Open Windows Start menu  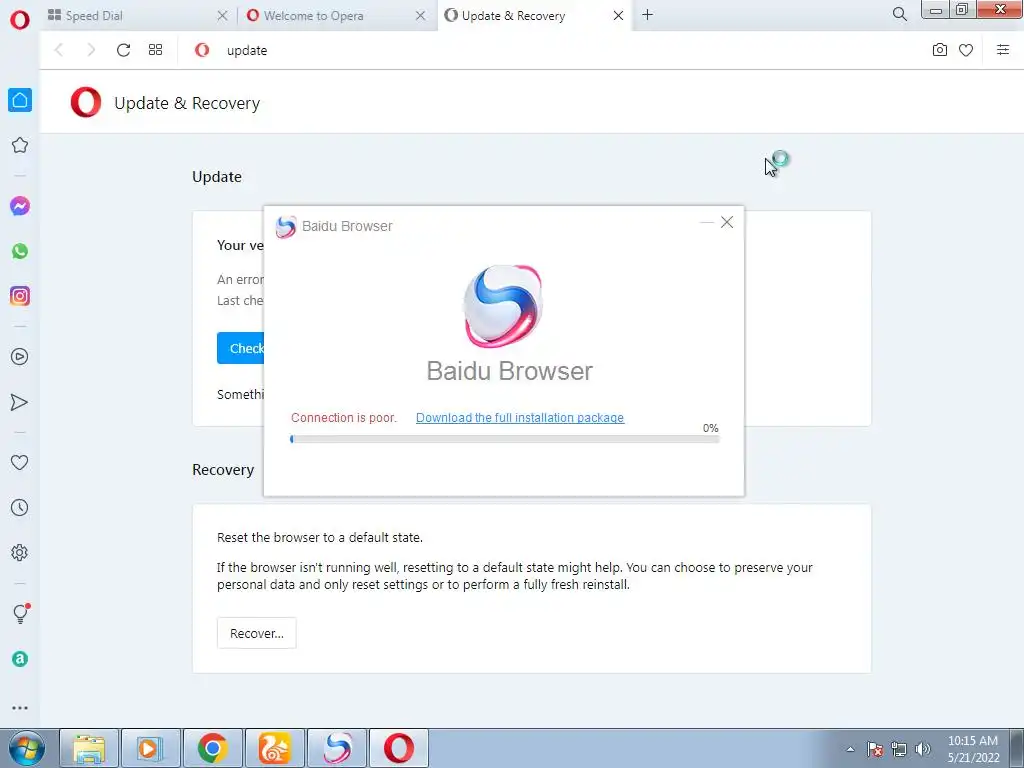pyautogui.click(x=26, y=748)
